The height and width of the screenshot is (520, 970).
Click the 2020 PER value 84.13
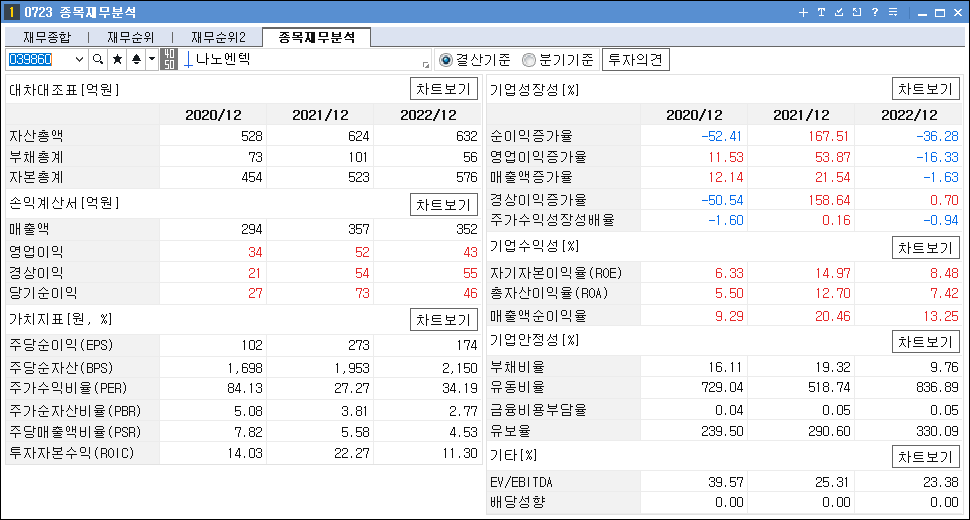245,388
